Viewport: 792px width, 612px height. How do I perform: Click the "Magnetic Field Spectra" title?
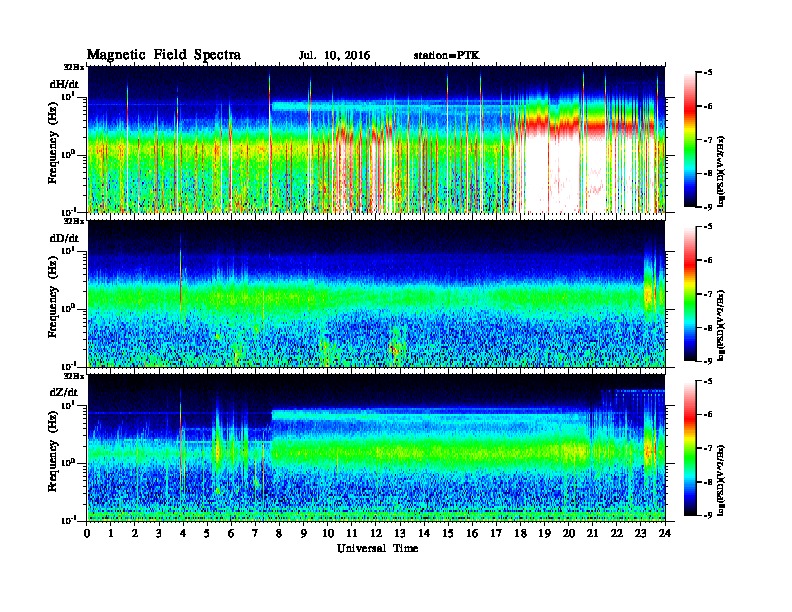[x=164, y=55]
